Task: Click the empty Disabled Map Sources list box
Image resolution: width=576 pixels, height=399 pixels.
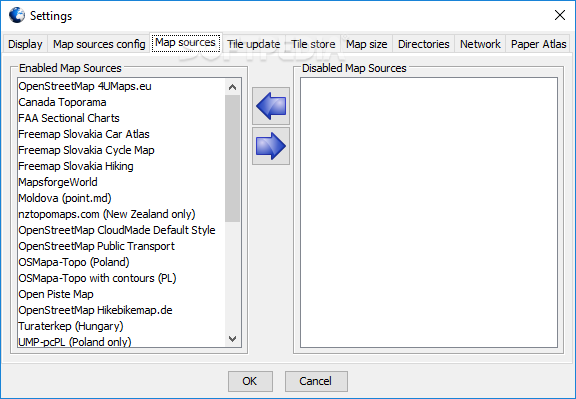Action: pos(429,212)
